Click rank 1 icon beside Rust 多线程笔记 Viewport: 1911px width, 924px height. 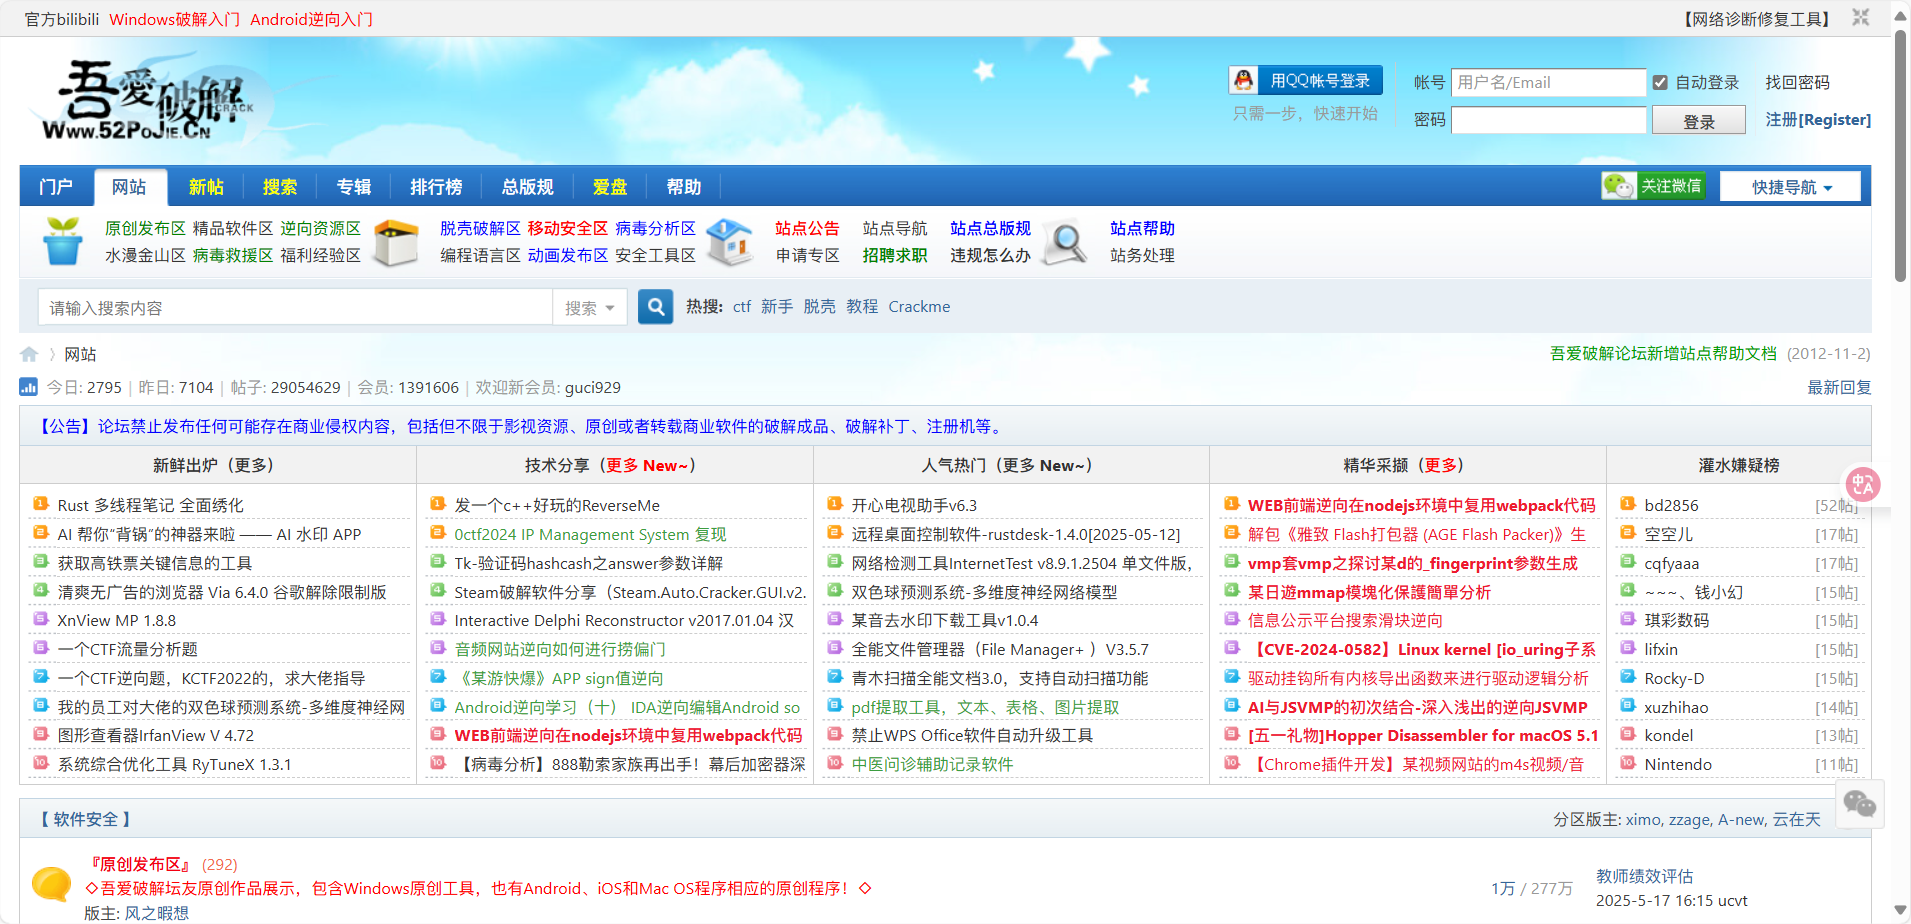pos(41,504)
